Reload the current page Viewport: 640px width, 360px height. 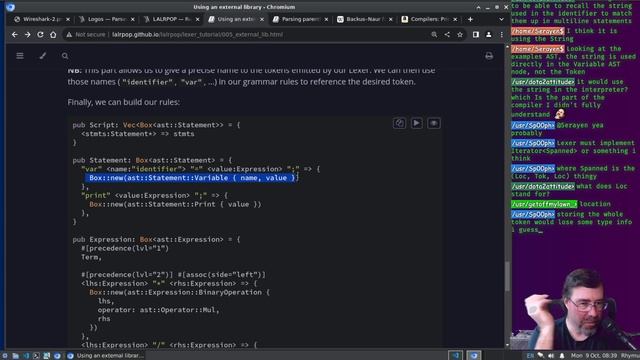point(40,35)
